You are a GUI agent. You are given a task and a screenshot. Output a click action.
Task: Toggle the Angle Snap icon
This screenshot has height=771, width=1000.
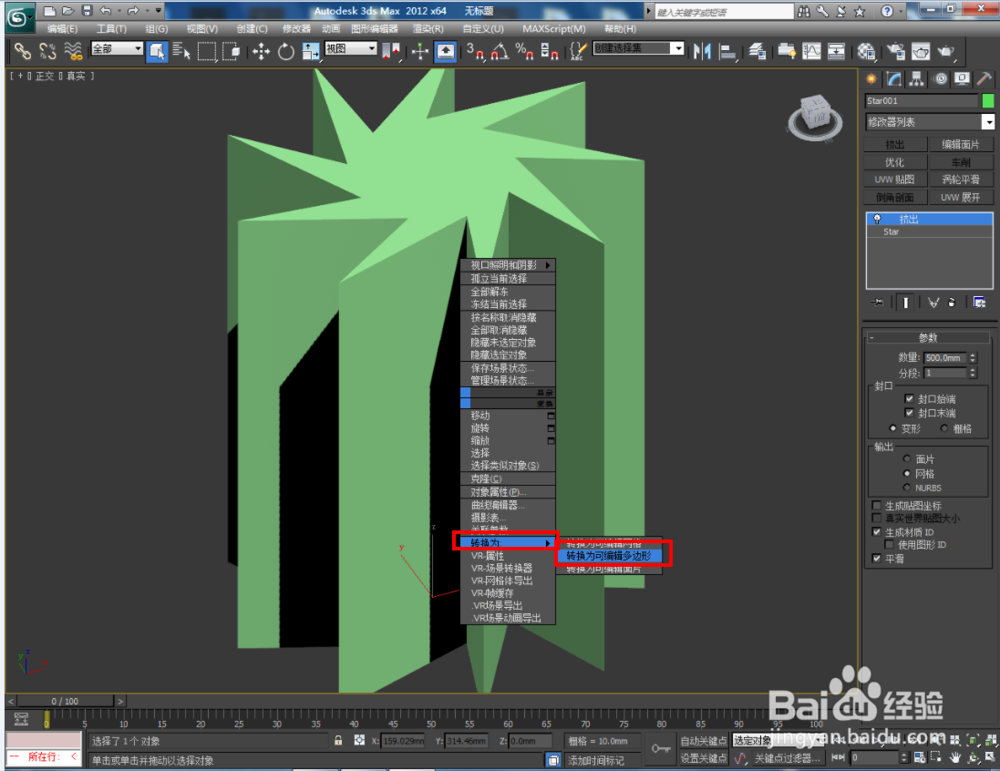500,52
